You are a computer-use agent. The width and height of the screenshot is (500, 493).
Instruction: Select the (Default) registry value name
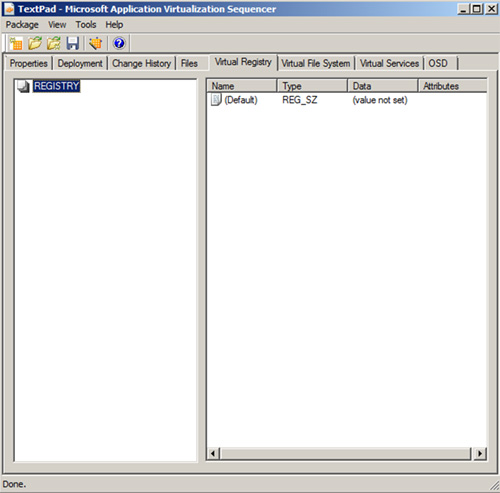tap(241, 100)
